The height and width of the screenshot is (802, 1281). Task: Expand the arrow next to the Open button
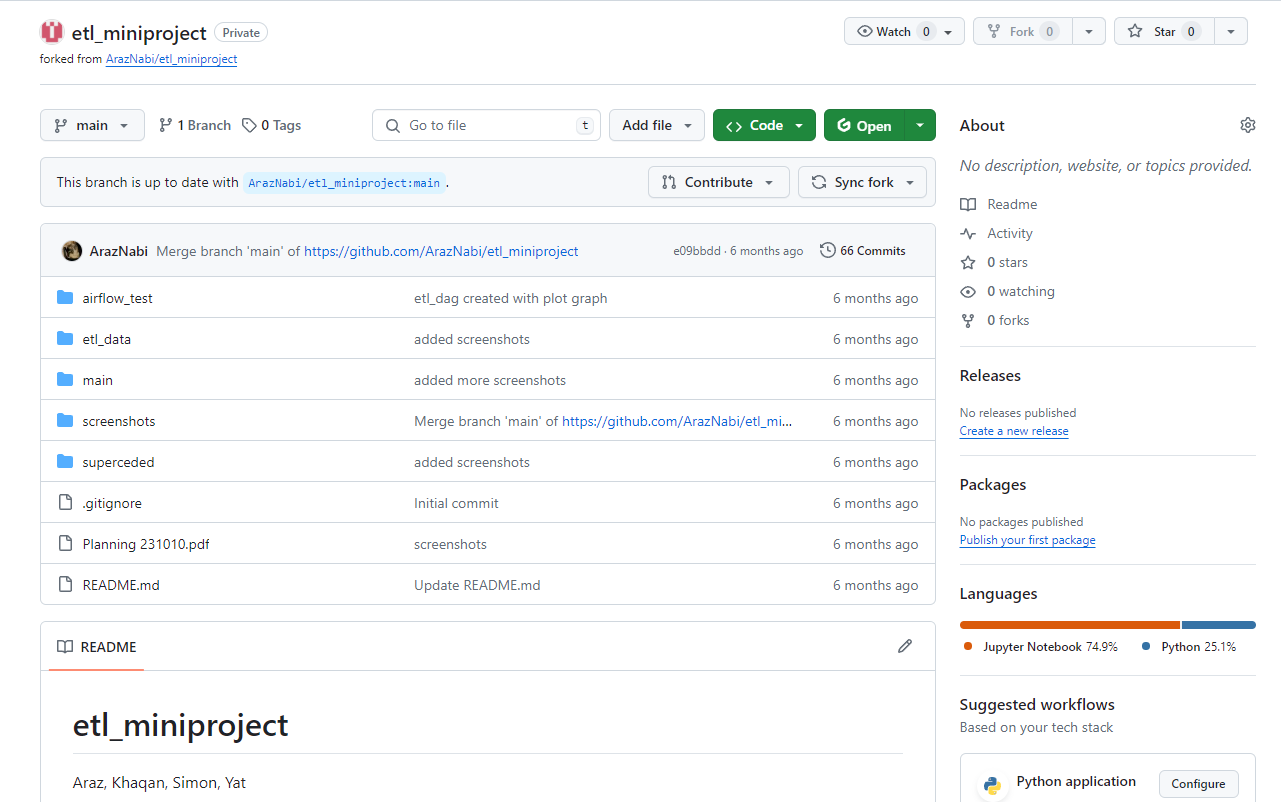pyautogui.click(x=920, y=125)
